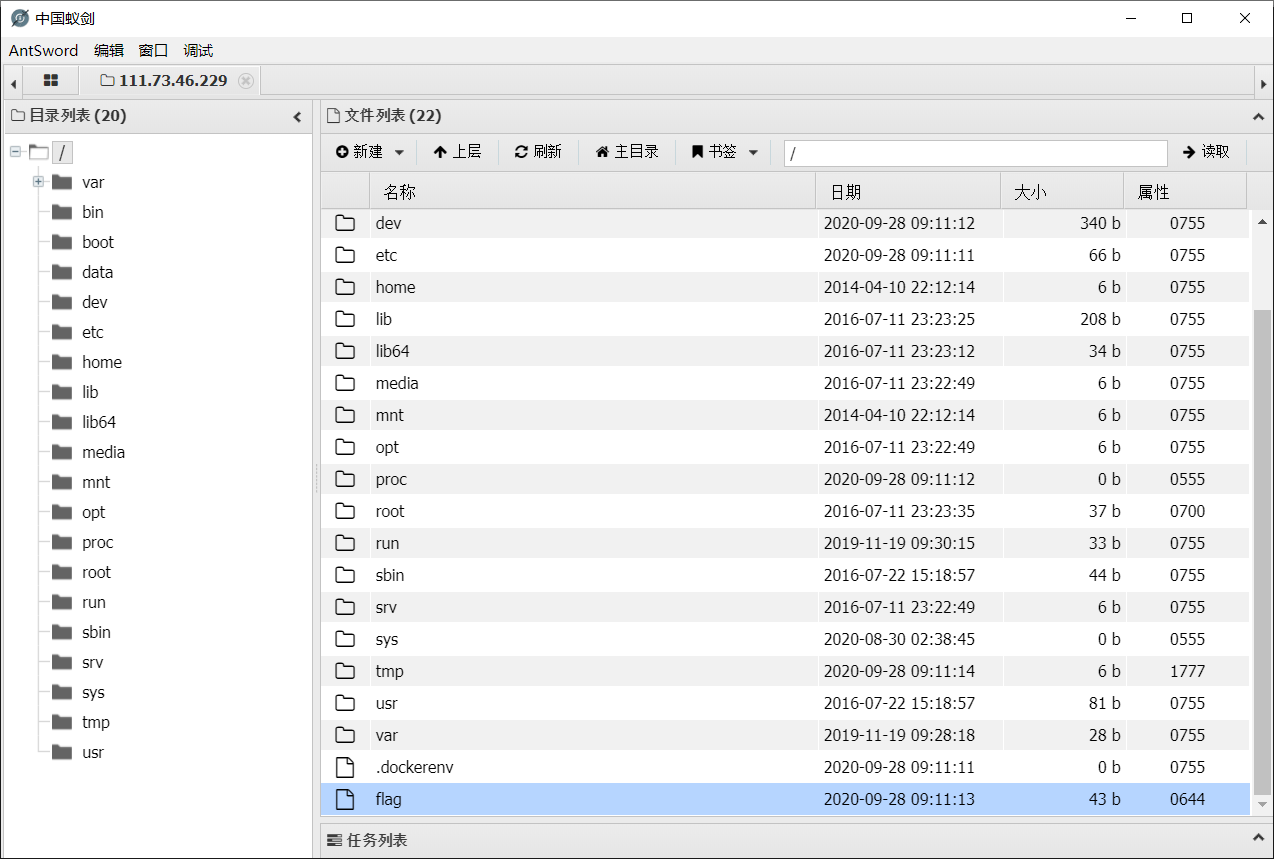Select the home row in the file list
The width and height of the screenshot is (1274, 859).
(785, 287)
